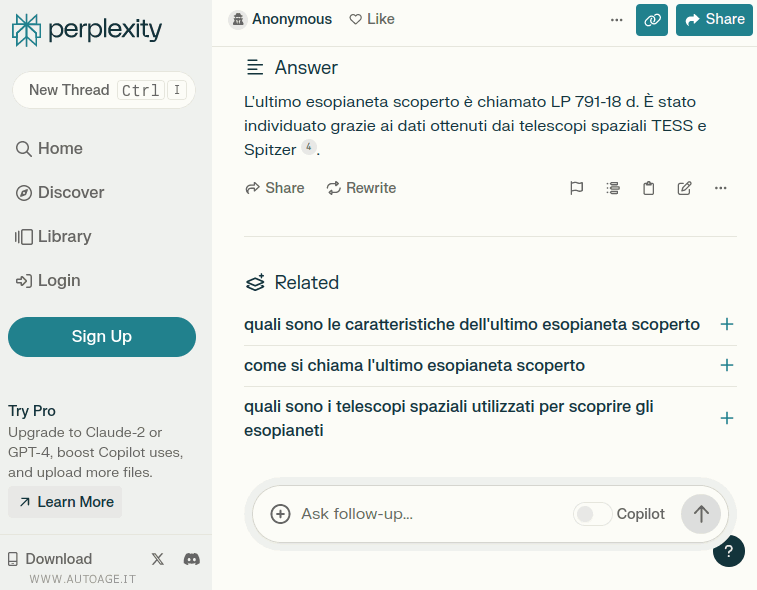Click the attach file plus icon

(x=281, y=514)
